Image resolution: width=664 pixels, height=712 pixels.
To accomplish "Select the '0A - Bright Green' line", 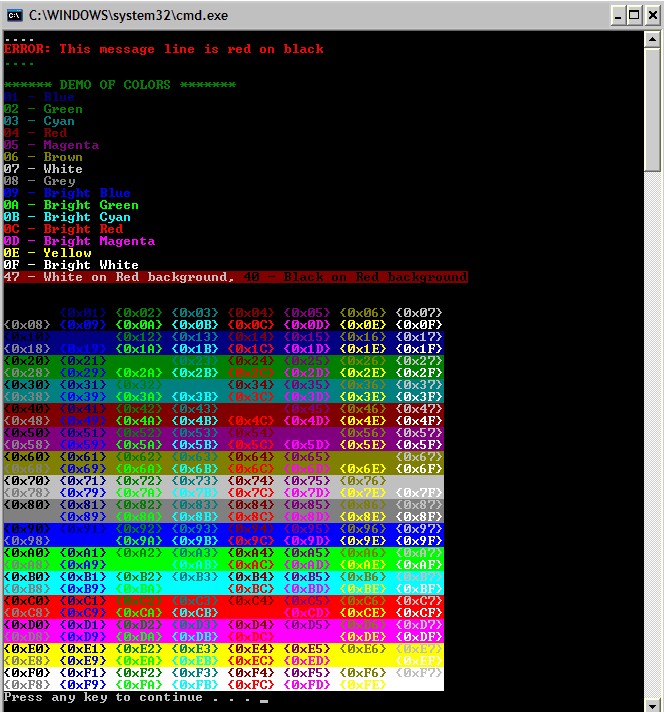I will (x=71, y=205).
